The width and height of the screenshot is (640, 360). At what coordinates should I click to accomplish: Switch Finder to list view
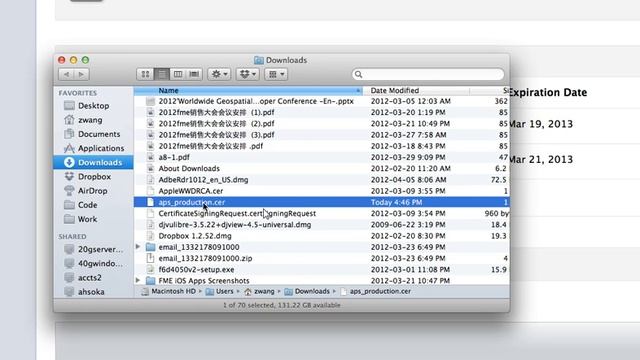coord(162,74)
